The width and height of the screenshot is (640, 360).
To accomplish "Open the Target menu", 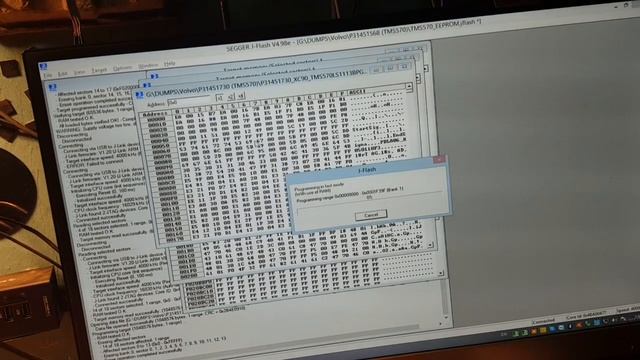I will click(x=99, y=69).
